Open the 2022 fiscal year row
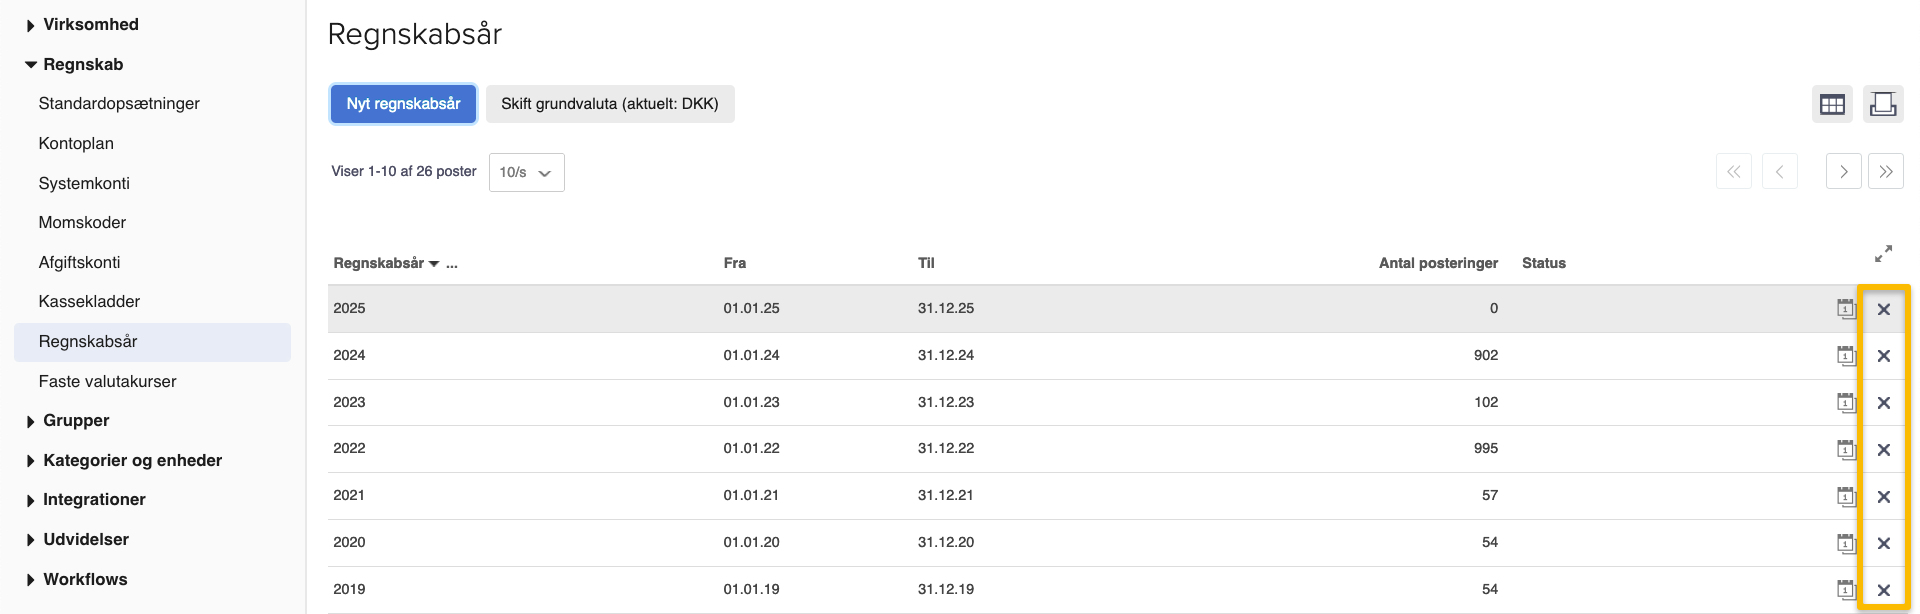 point(349,449)
